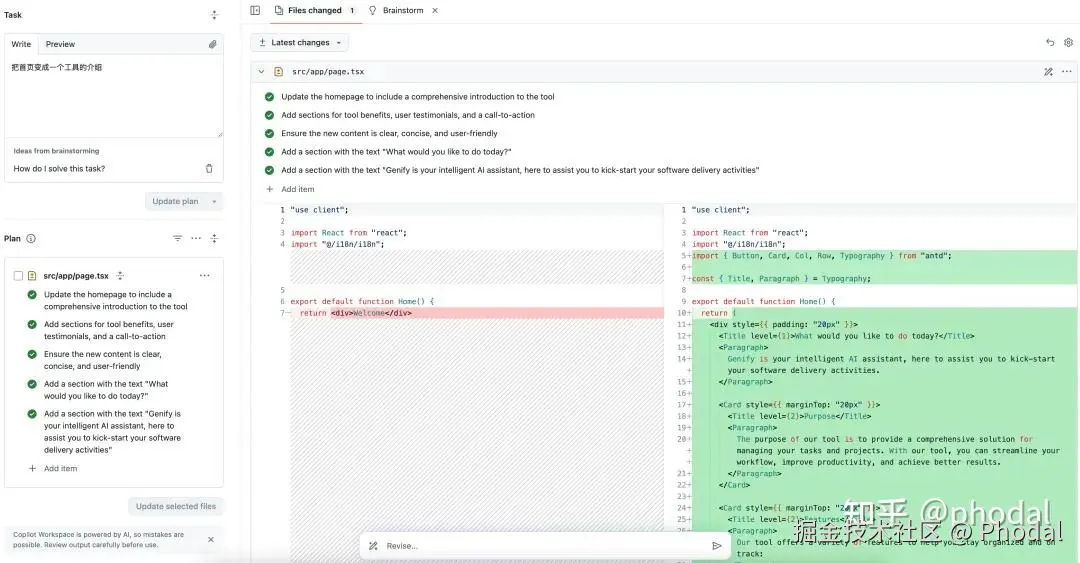Open the Plan filter icon
This screenshot has height=563, width=1080.
click(177, 238)
